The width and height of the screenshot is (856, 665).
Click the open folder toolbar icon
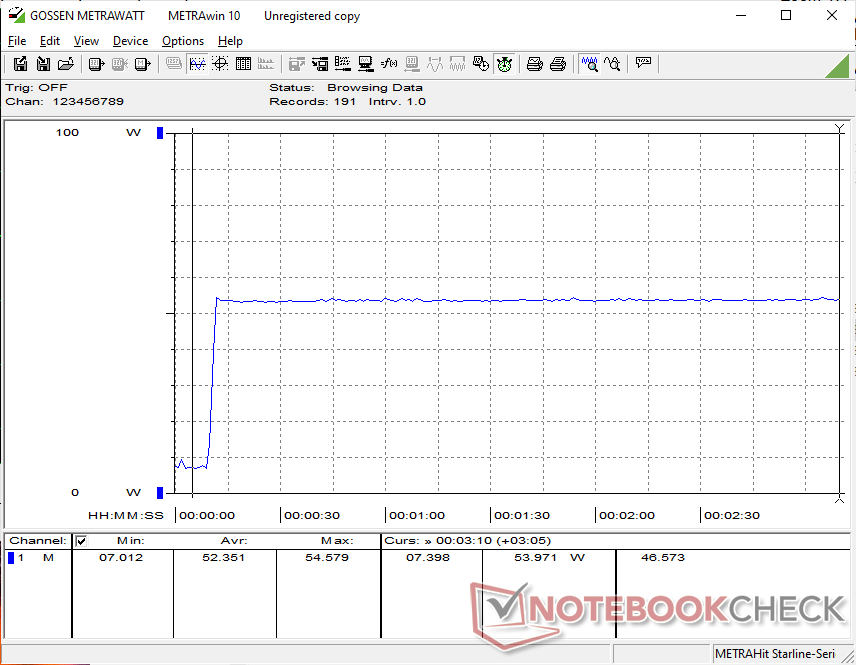point(66,64)
